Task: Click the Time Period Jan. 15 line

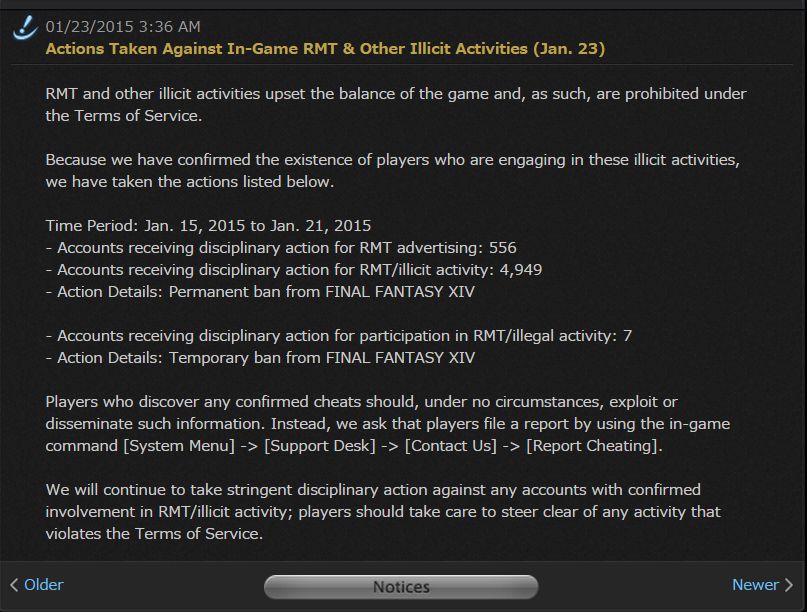Action: [208, 226]
